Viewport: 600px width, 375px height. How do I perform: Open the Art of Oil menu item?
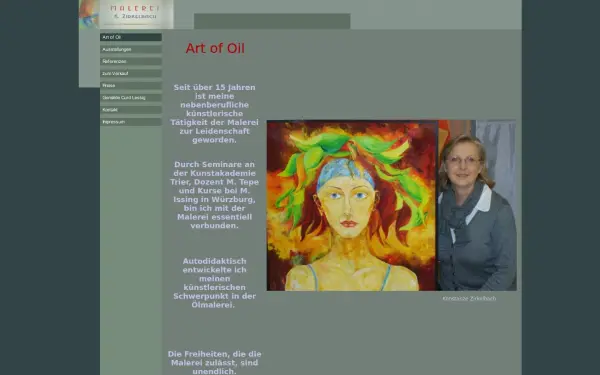[131, 37]
